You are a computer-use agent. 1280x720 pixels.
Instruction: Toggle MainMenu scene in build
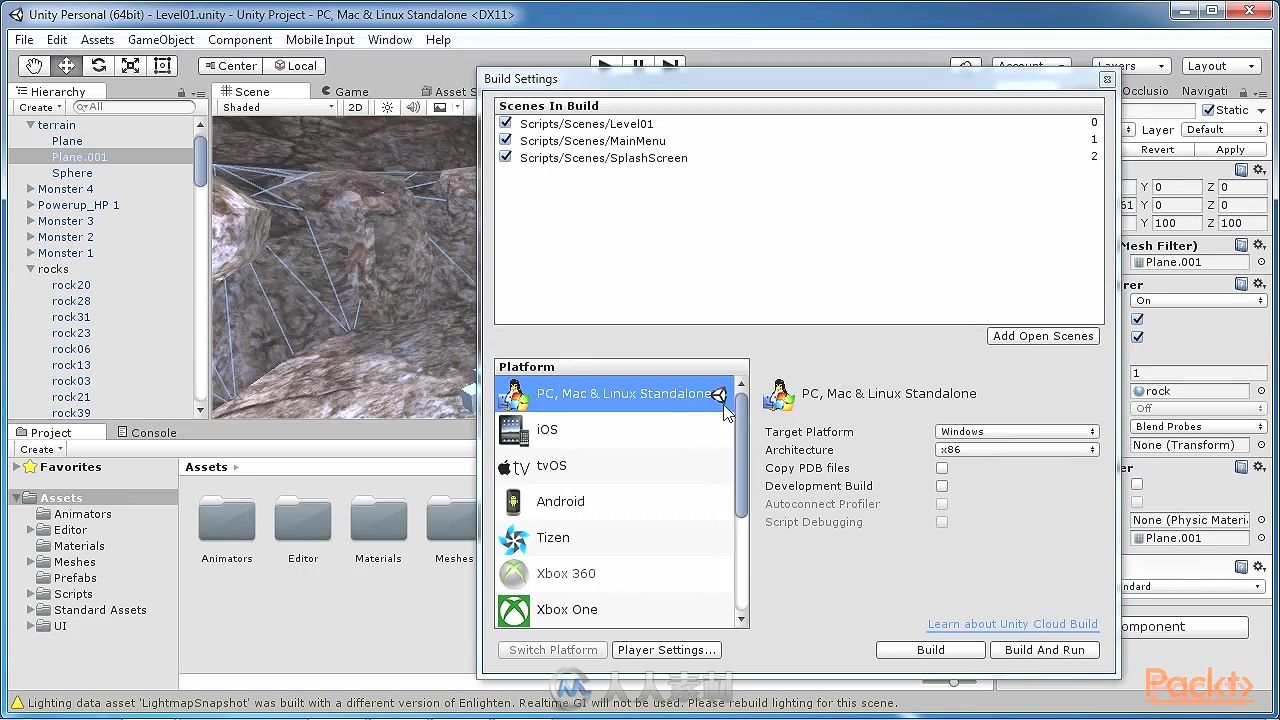[x=505, y=140]
